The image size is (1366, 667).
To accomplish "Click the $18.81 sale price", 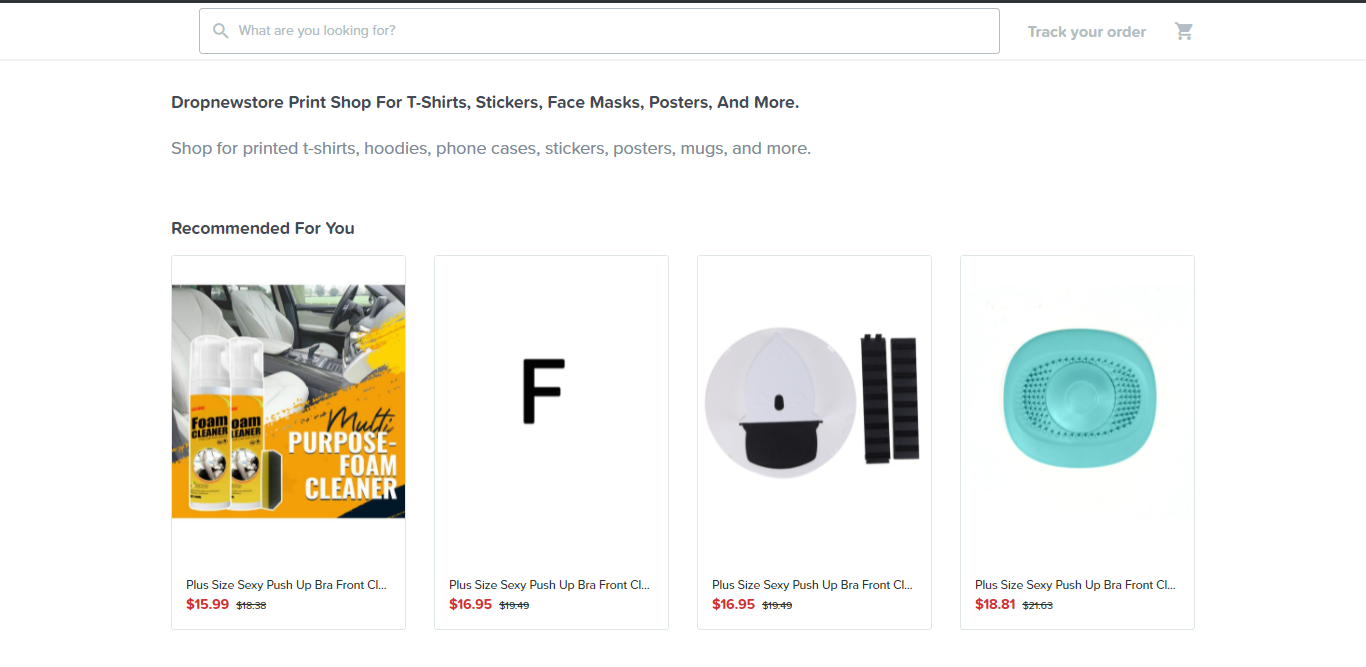I will [995, 604].
